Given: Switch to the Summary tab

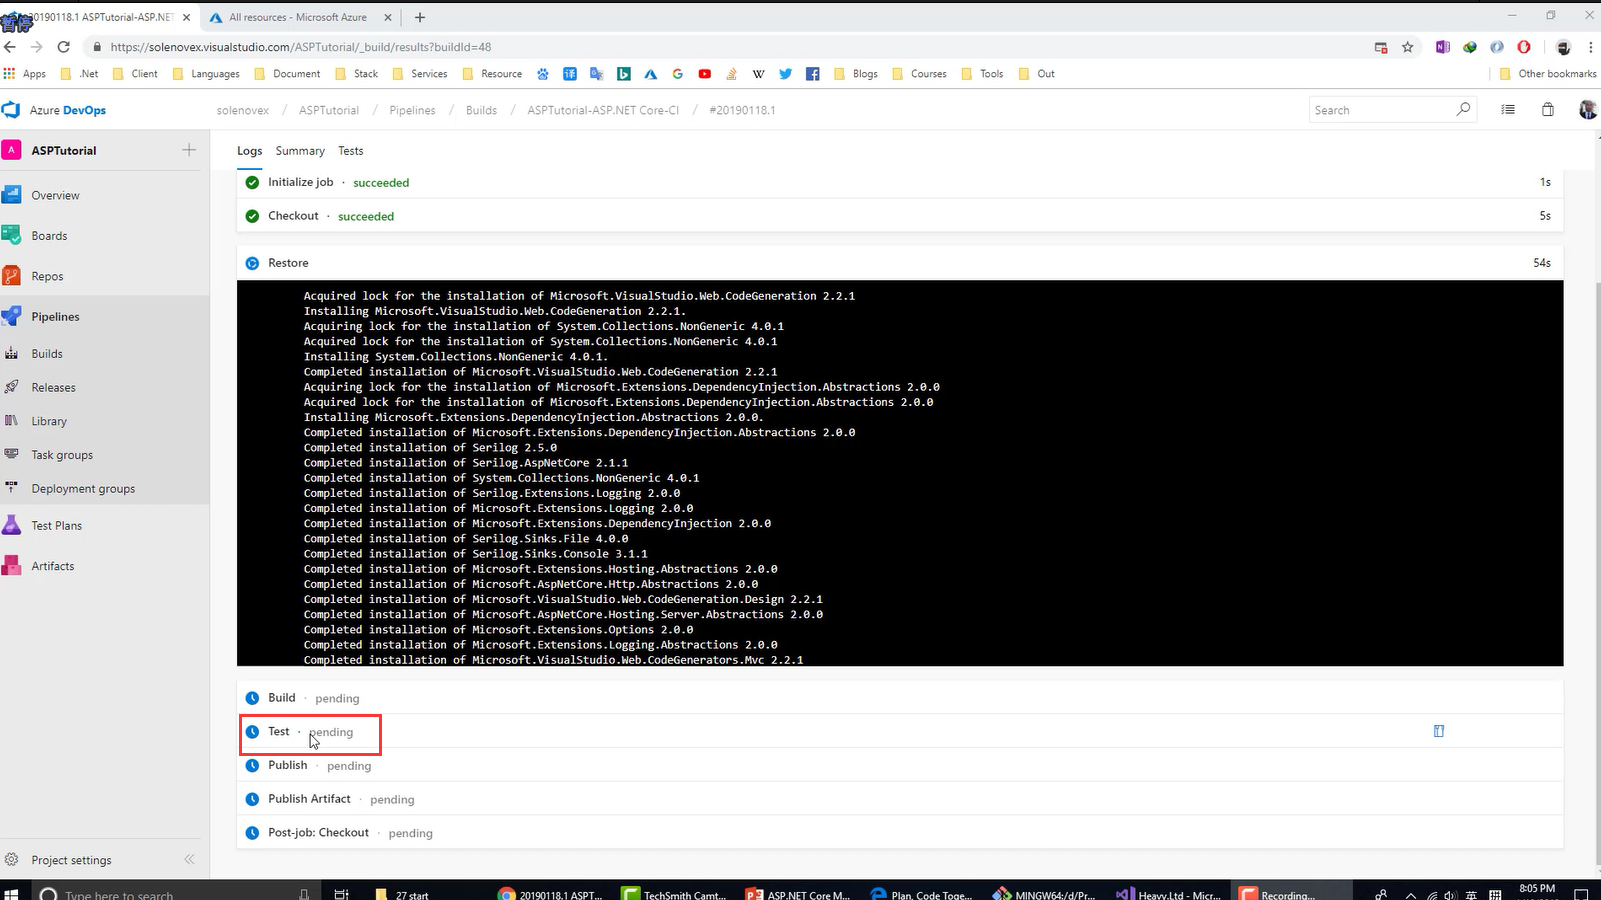Looking at the screenshot, I should coord(300,151).
